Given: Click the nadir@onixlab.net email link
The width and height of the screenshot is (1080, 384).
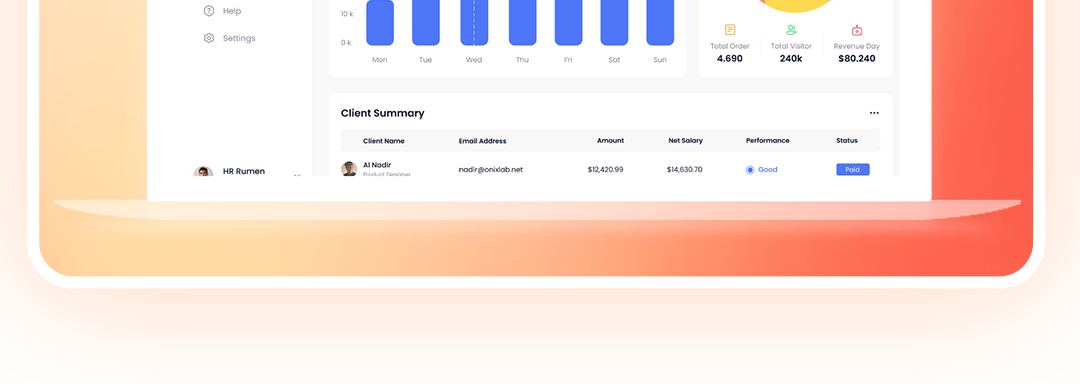Looking at the screenshot, I should coord(490,169).
